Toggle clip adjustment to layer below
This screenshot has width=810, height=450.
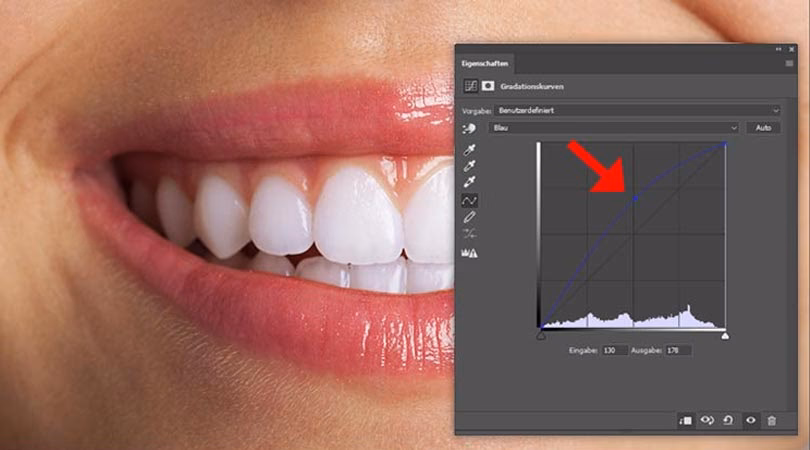click(685, 421)
